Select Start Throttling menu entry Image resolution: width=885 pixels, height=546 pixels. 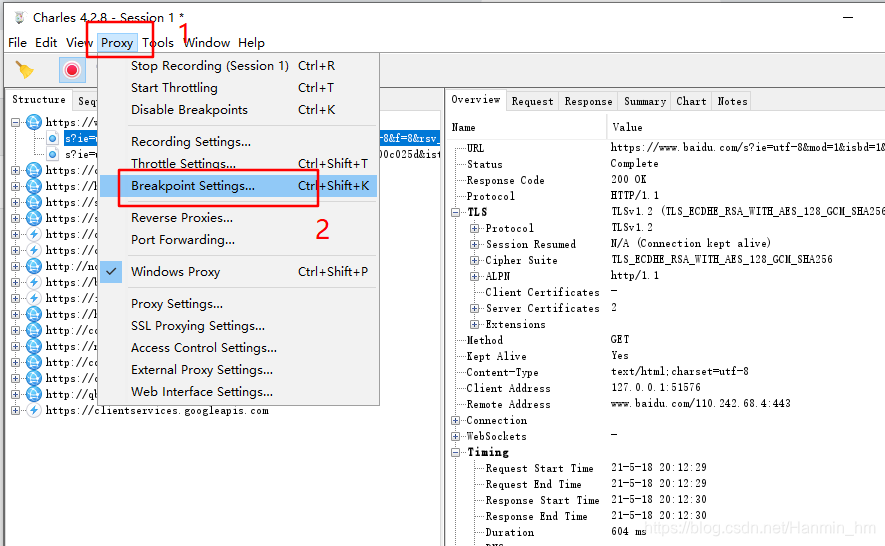coord(237,88)
